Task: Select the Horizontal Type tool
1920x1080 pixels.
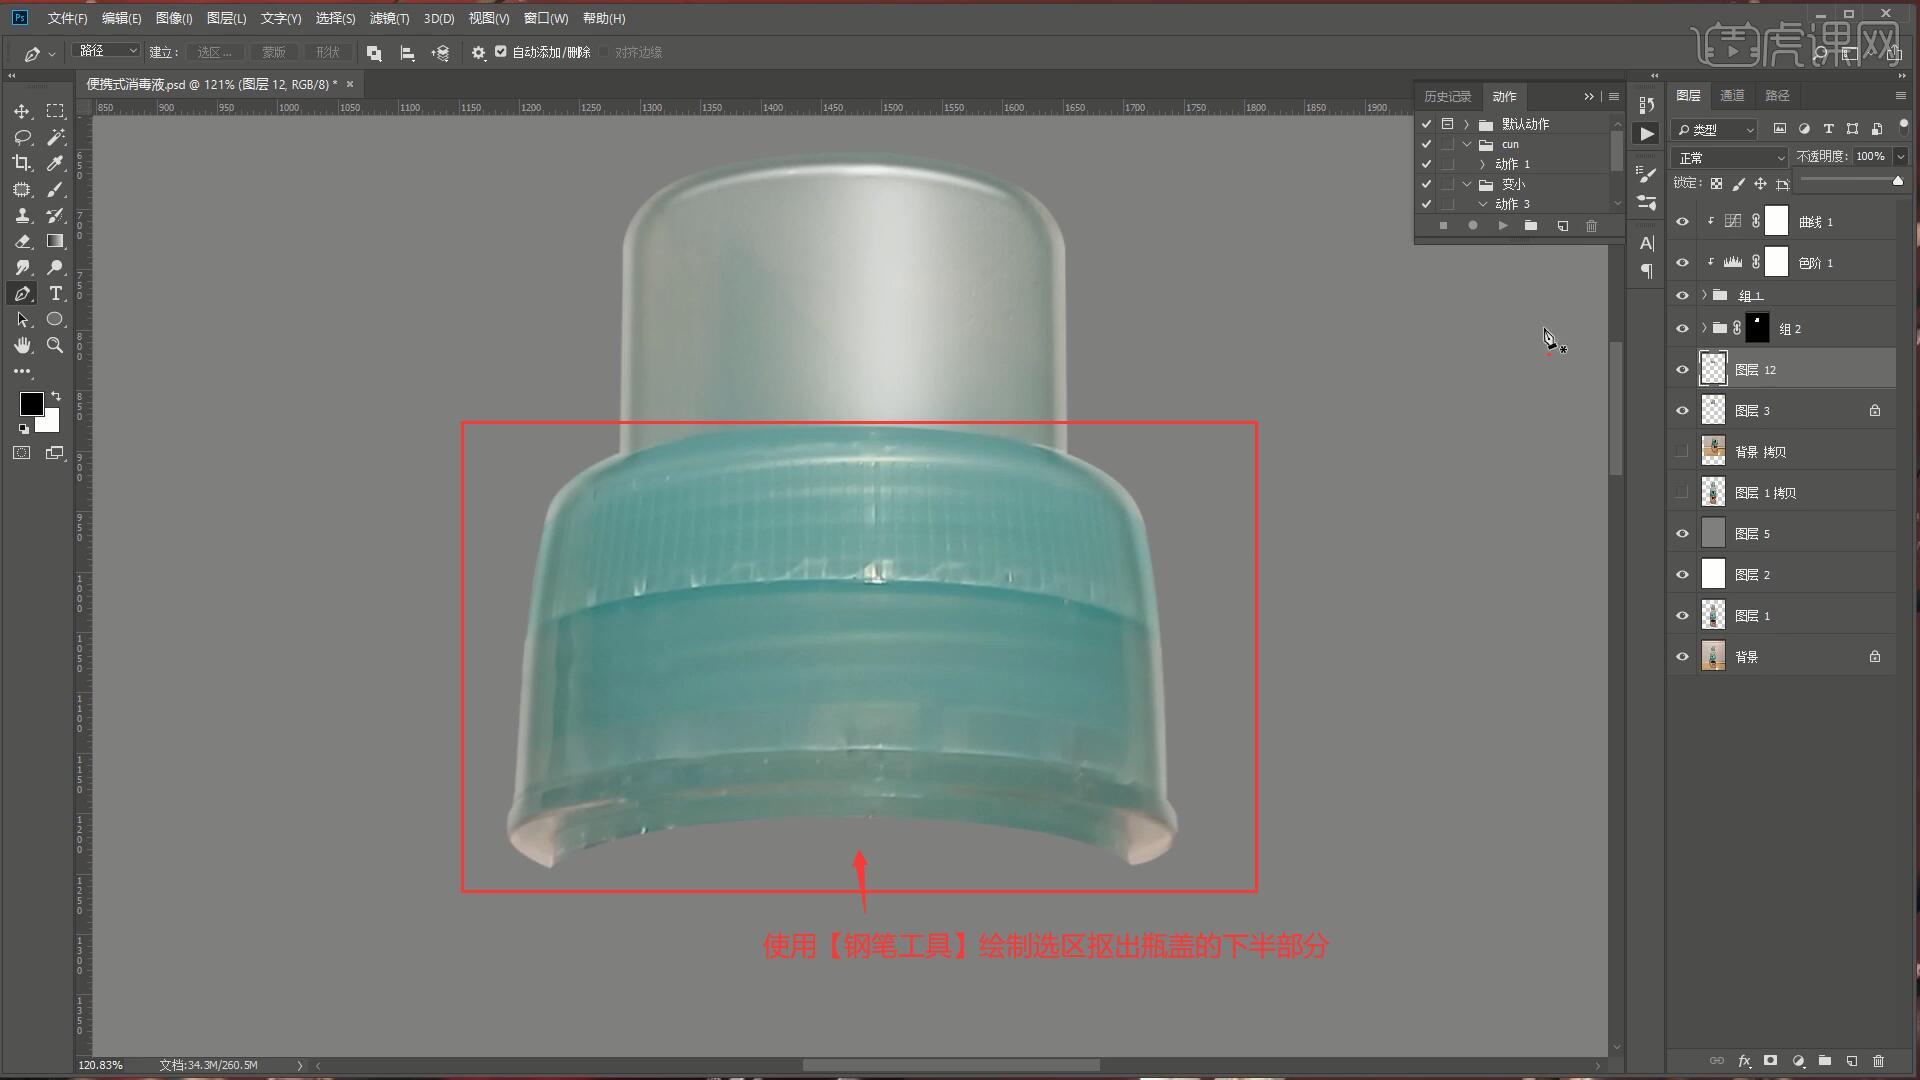Action: tap(56, 293)
